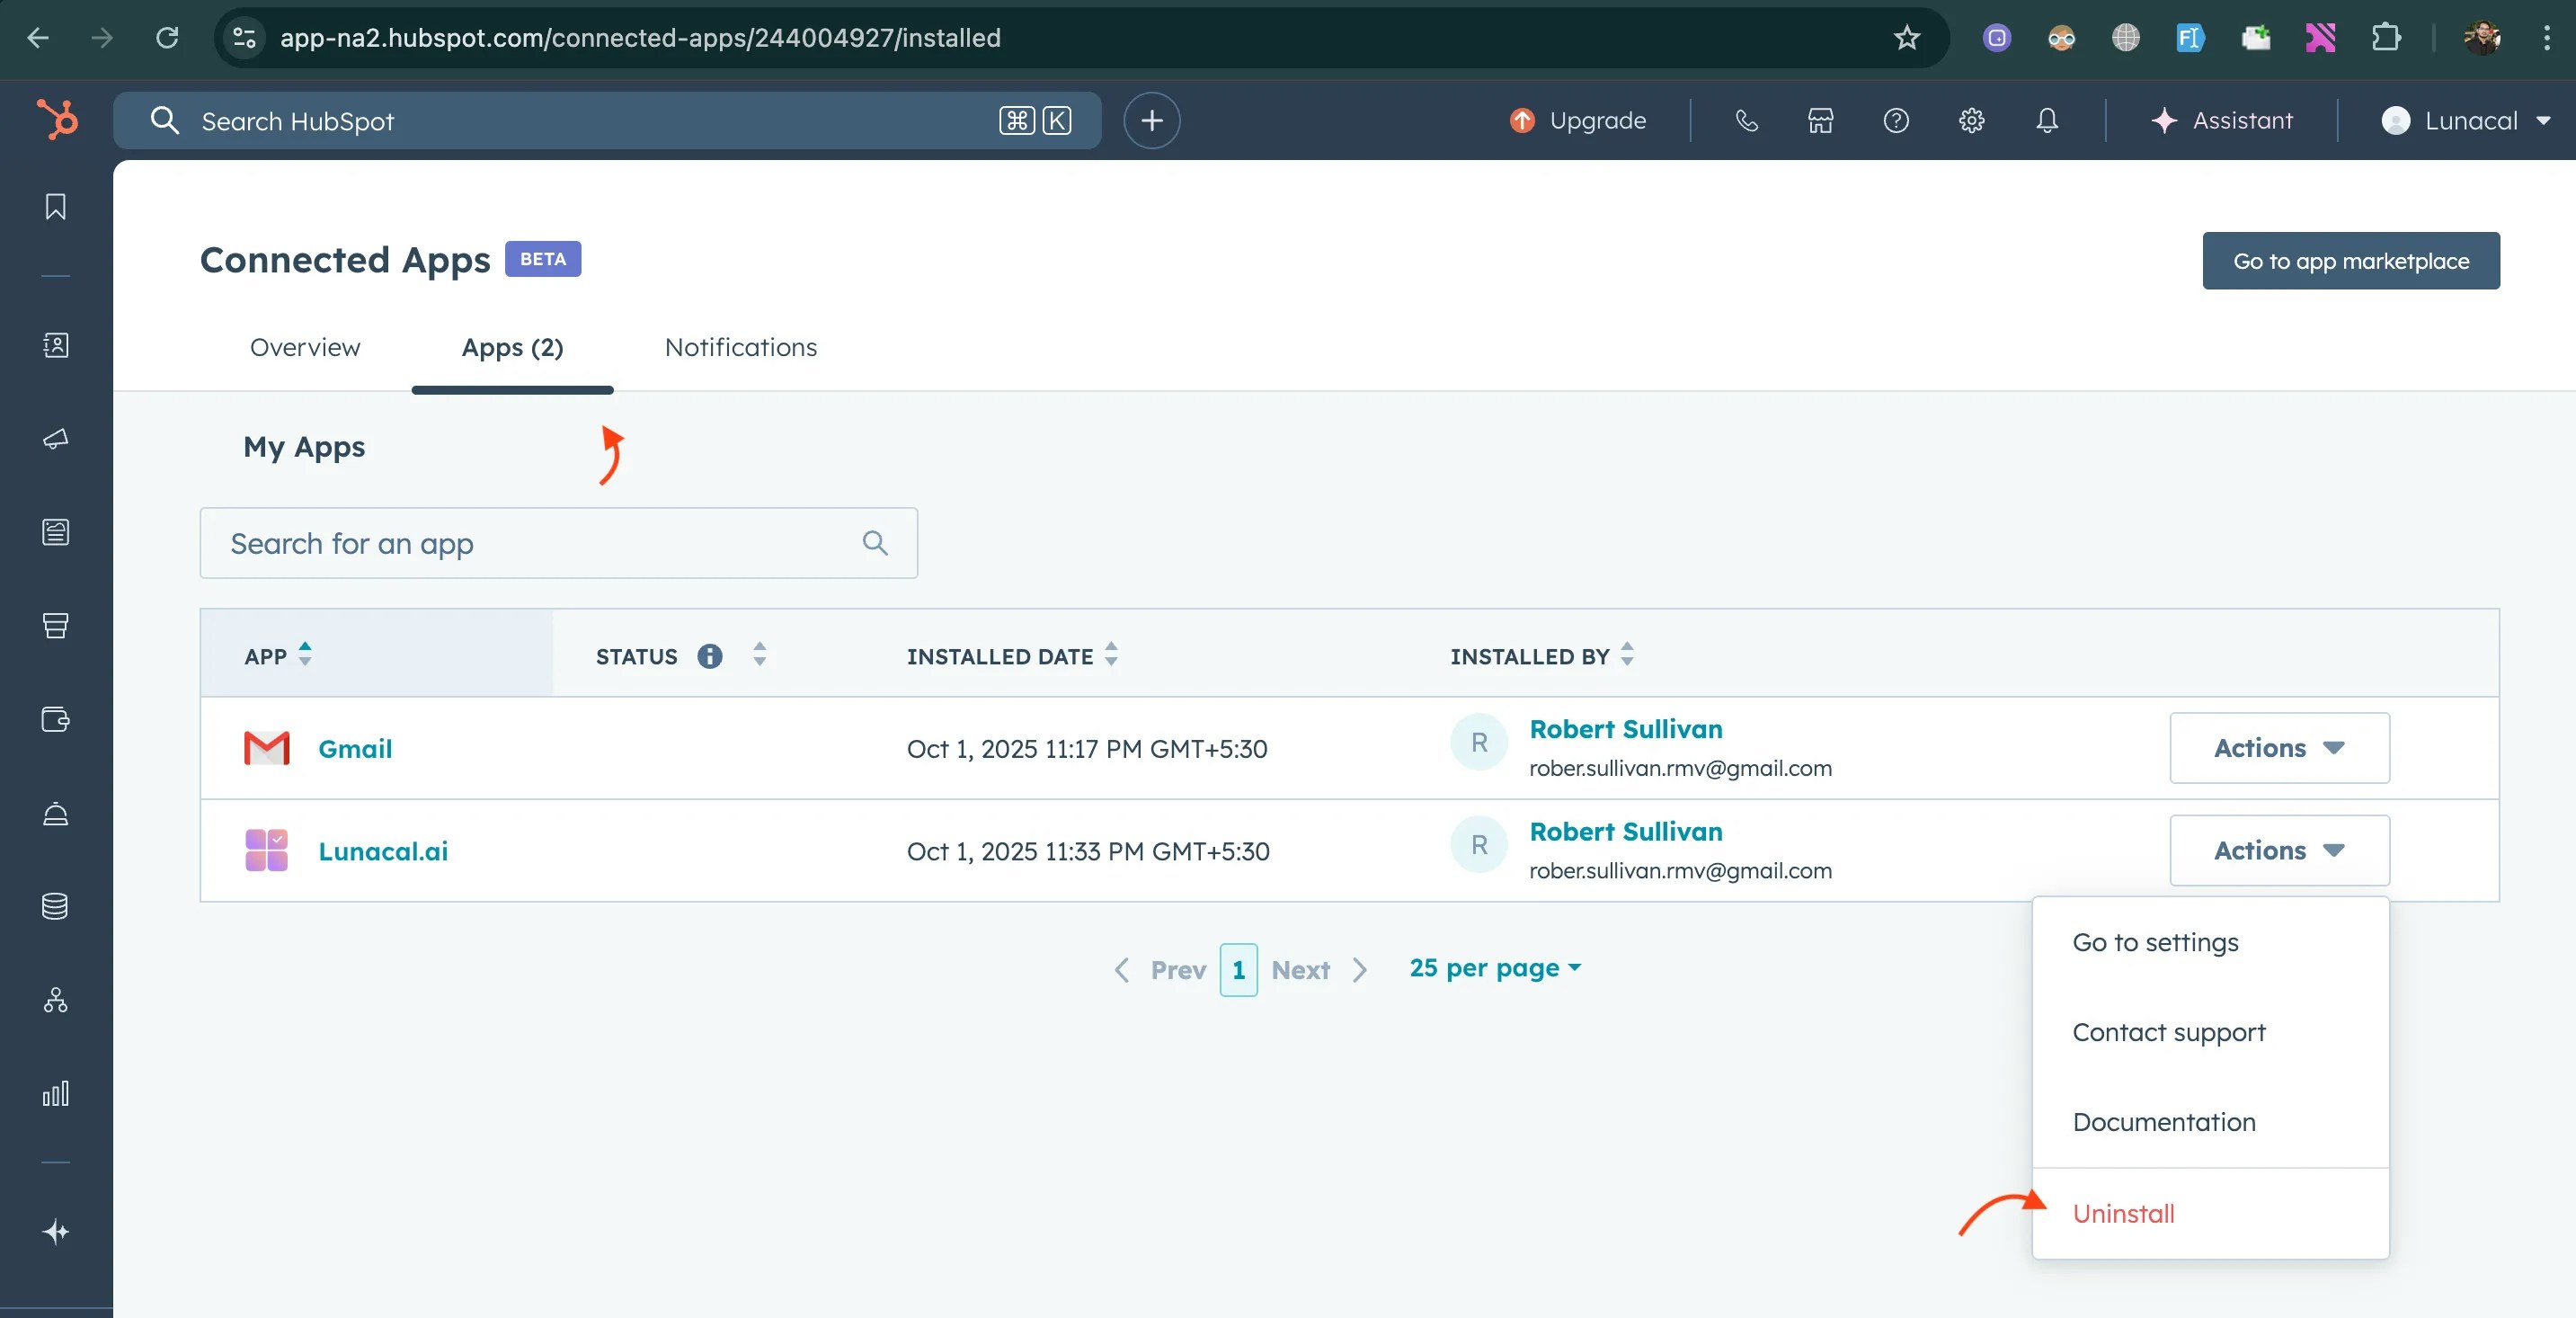Click the help question mark icon
The height and width of the screenshot is (1318, 2576).
[1896, 121]
